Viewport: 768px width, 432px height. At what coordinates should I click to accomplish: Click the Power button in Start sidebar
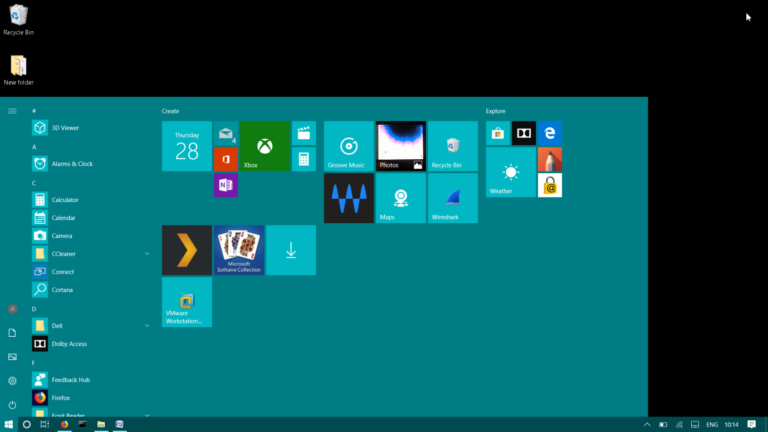(12, 405)
